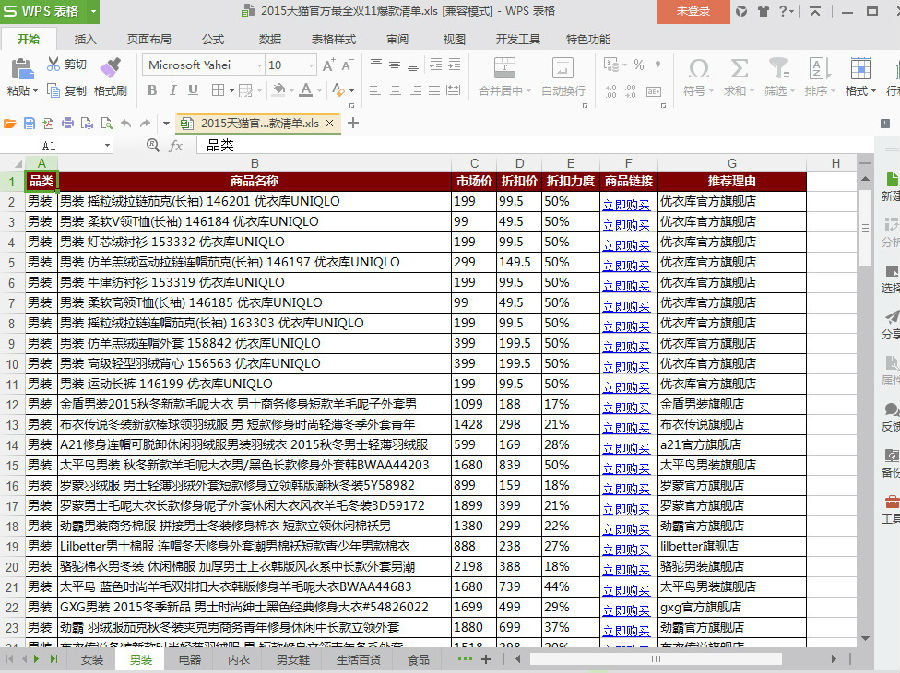Select the 生活百货 sheet tab
Screen dimensions: 900x673
359,660
